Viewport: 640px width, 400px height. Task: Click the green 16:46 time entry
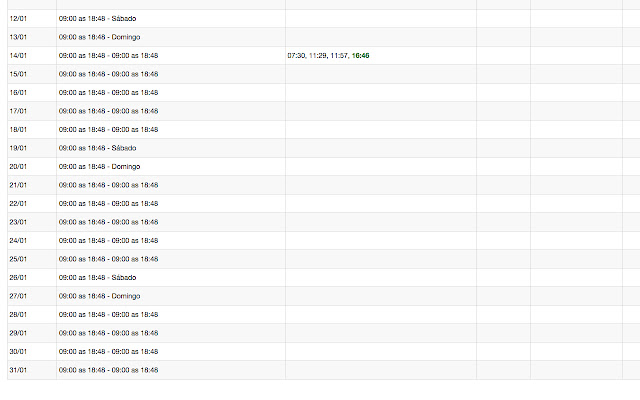tap(360, 56)
